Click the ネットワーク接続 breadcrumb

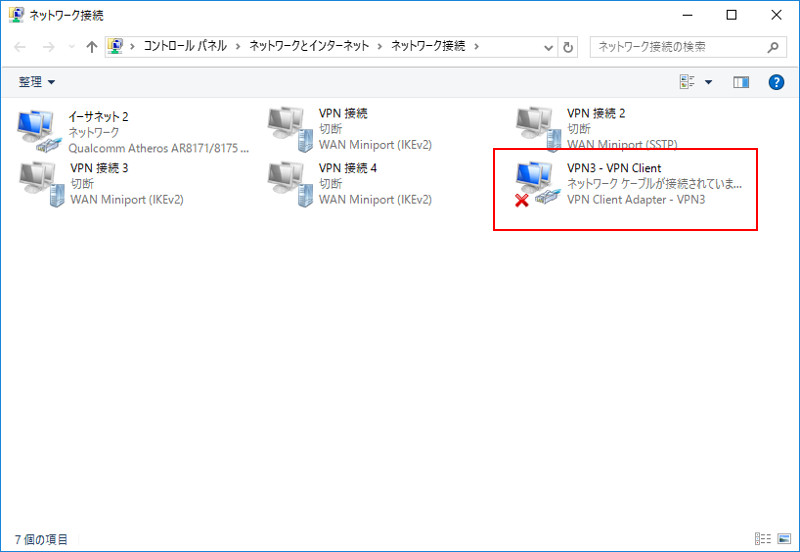tap(428, 46)
